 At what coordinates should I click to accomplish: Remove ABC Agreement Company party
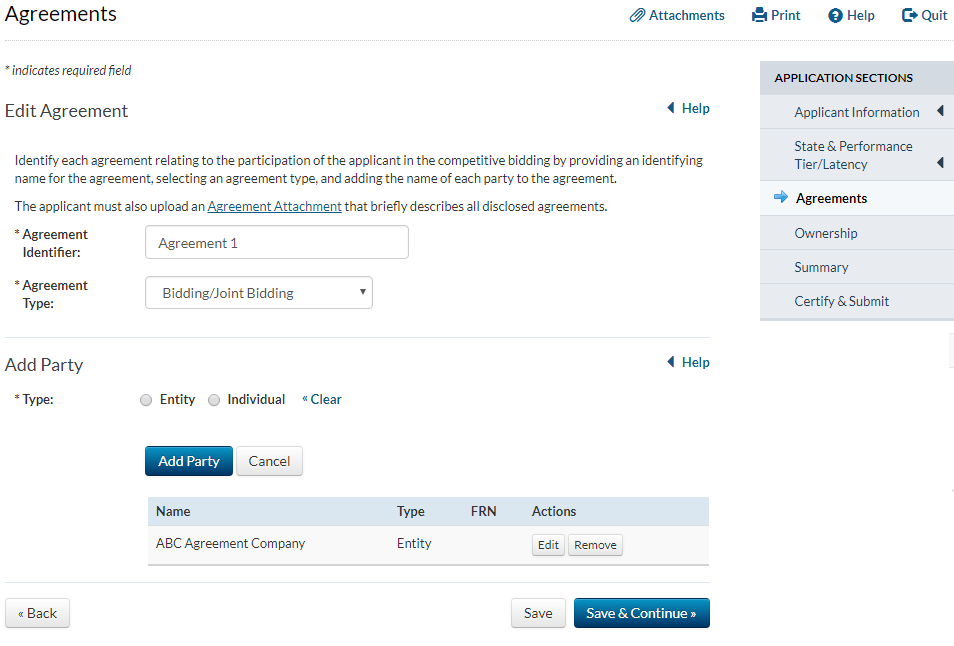(x=595, y=545)
